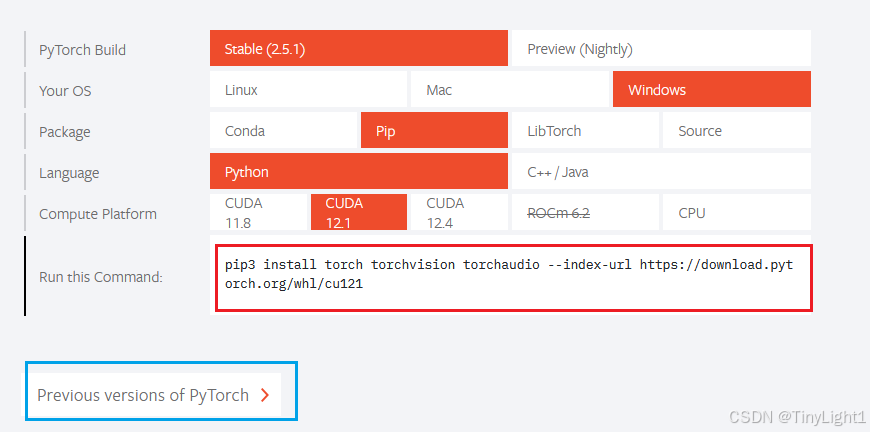The height and width of the screenshot is (432, 870).
Task: Open Previous versions of PyTorch link
Action: tap(153, 395)
